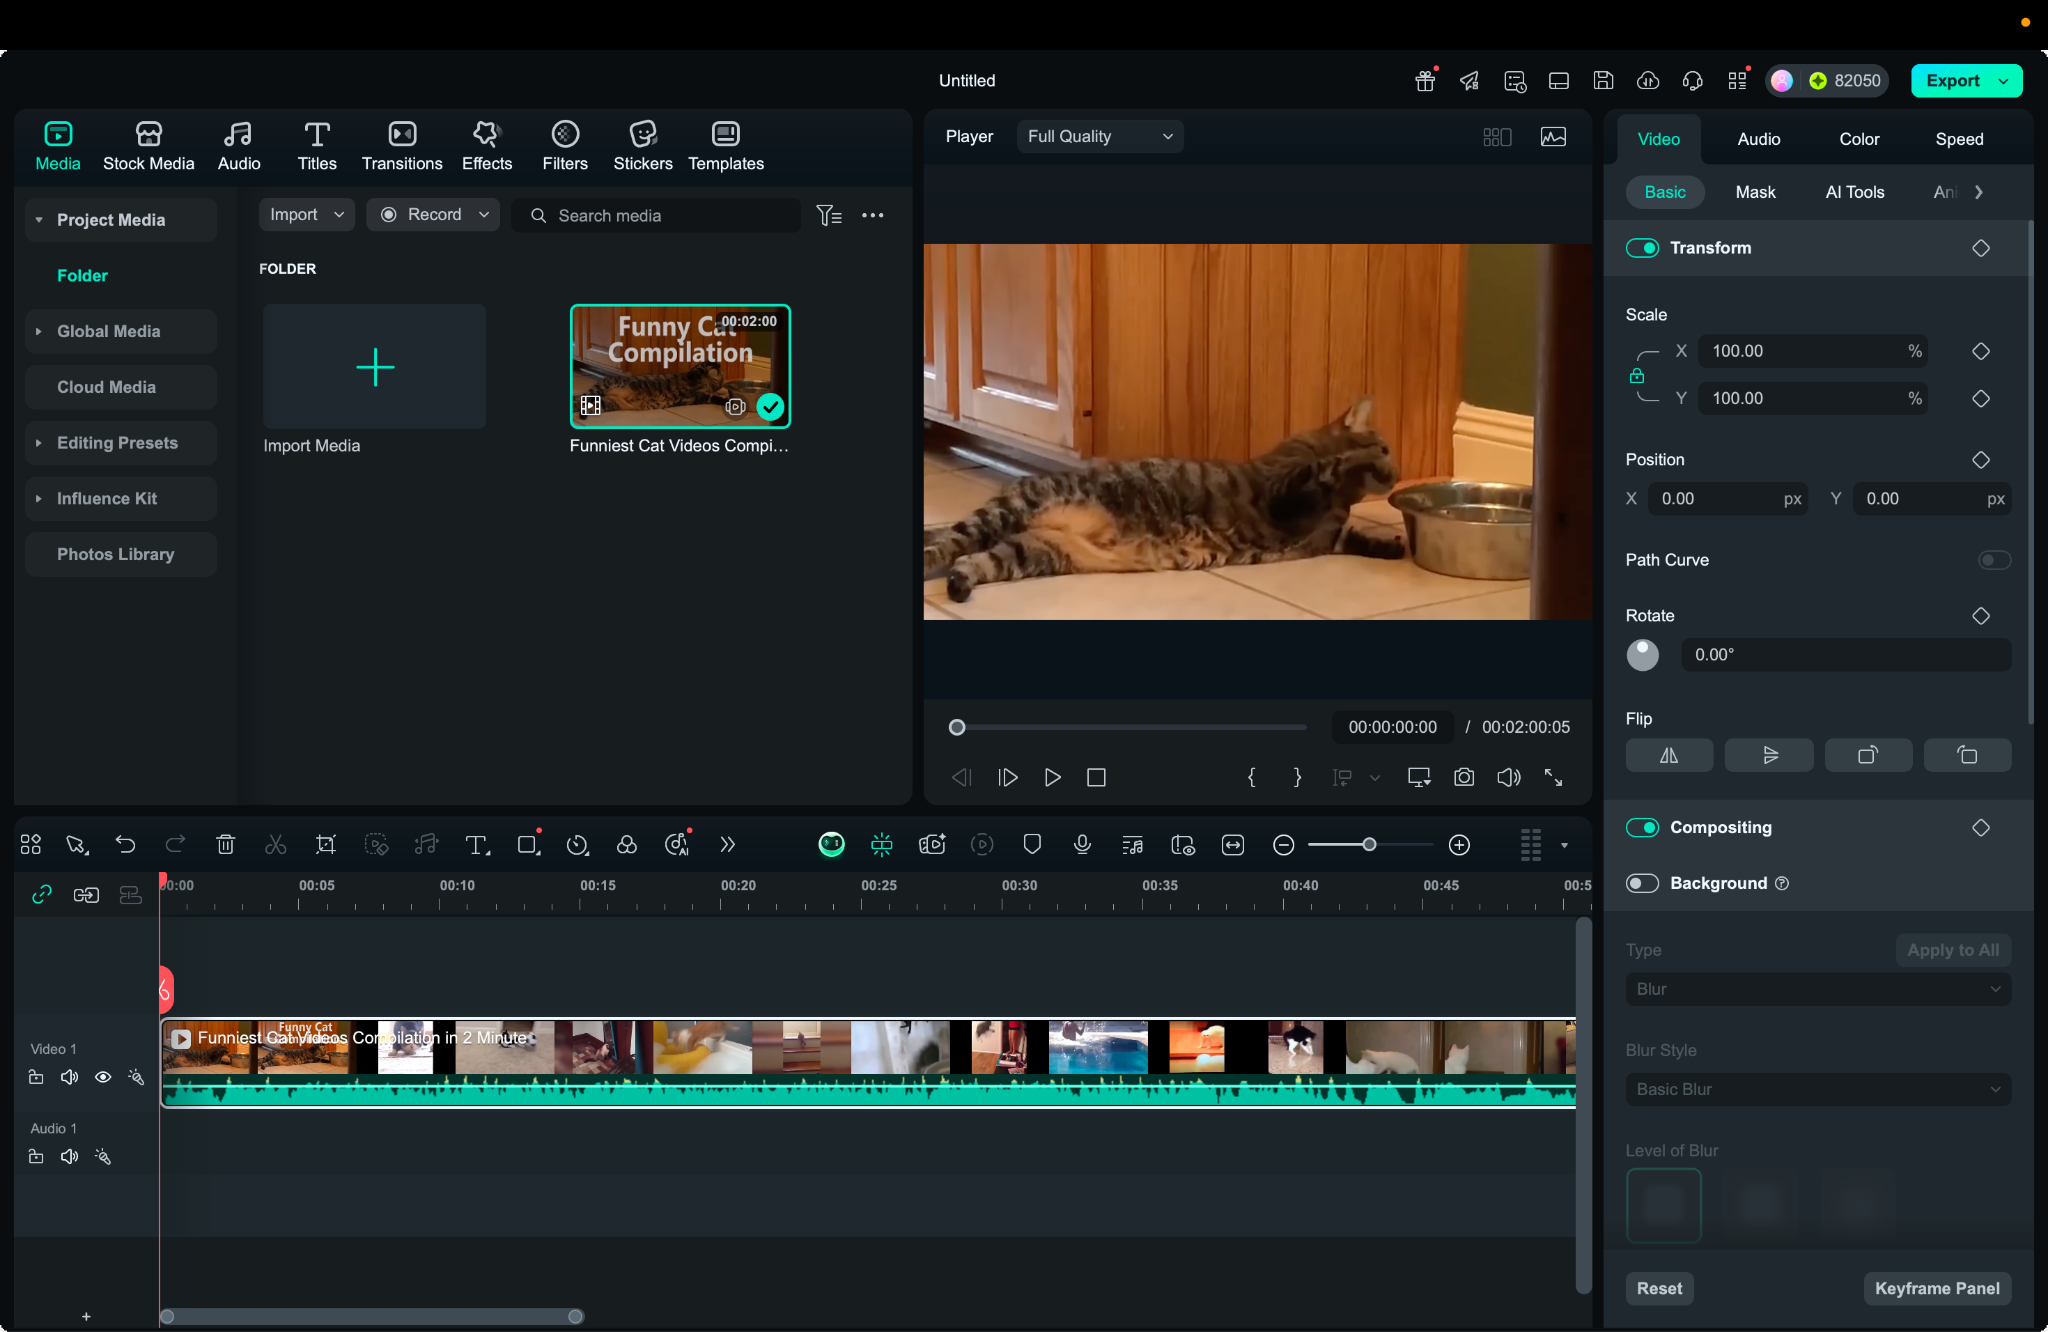This screenshot has height=1332, width=2048.
Task: Click the Rotate dial knob
Action: pyautogui.click(x=1642, y=655)
